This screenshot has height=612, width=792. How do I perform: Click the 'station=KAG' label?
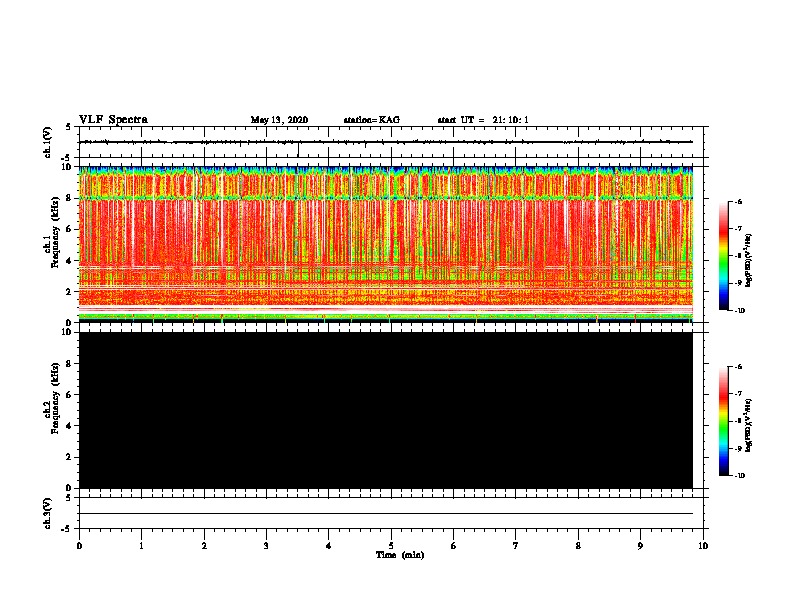point(371,120)
